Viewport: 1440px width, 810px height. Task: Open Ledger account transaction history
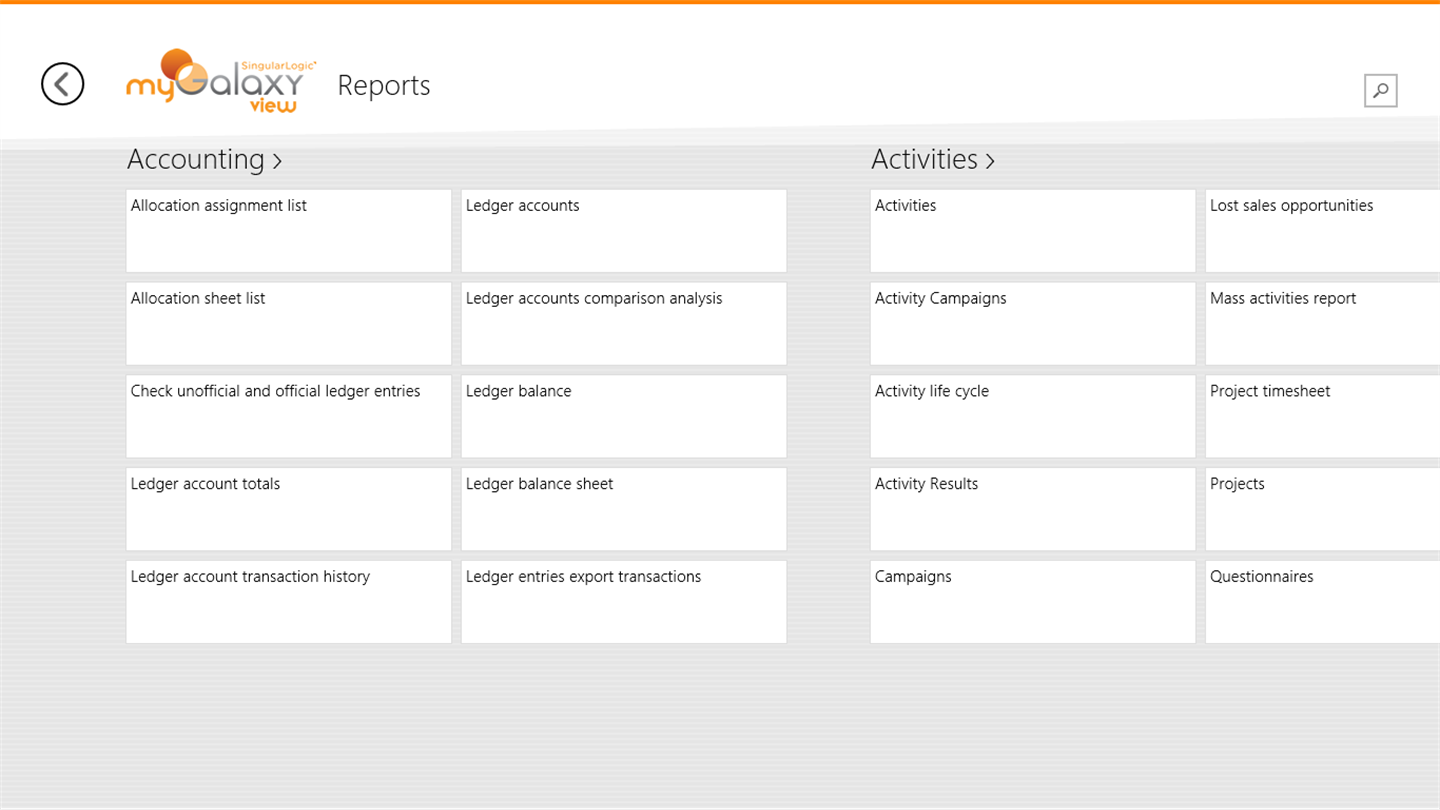click(x=288, y=601)
